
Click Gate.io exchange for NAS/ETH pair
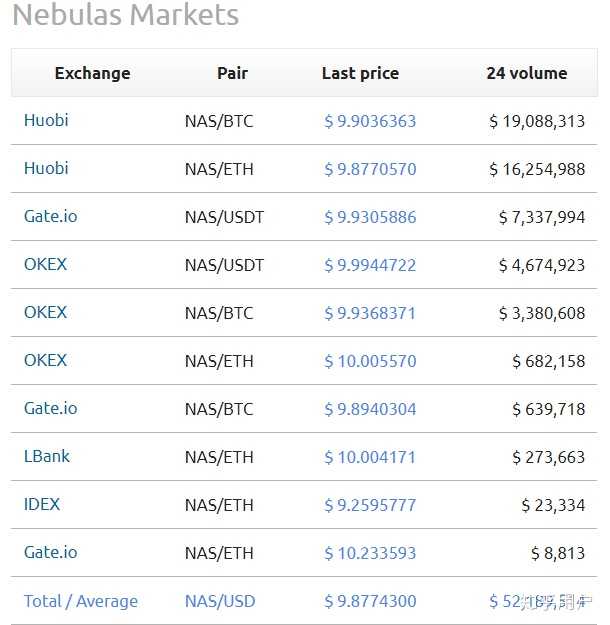(51, 552)
